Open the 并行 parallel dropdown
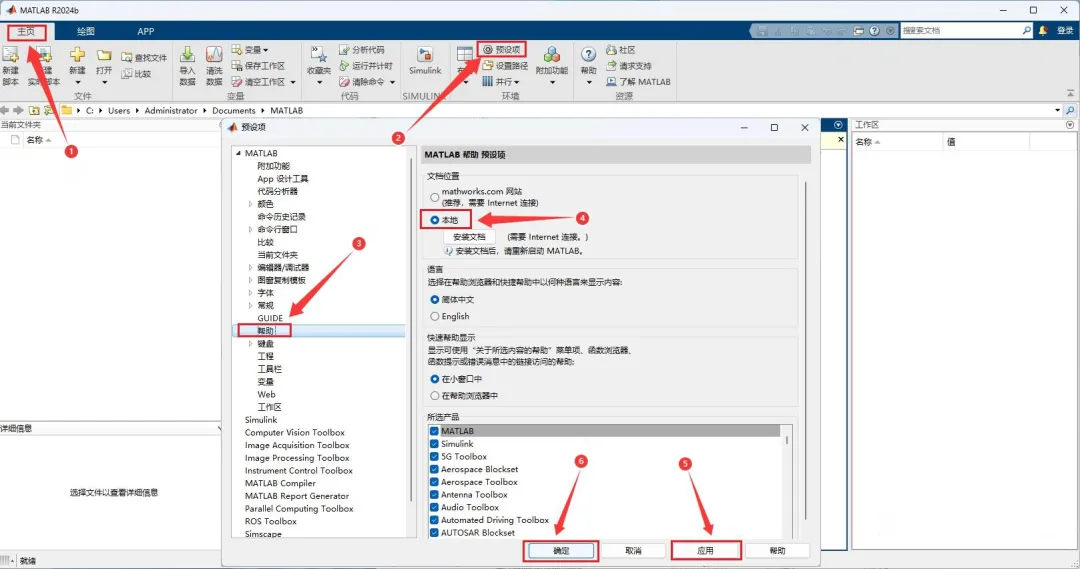This screenshot has width=1080, height=569. pos(517,82)
